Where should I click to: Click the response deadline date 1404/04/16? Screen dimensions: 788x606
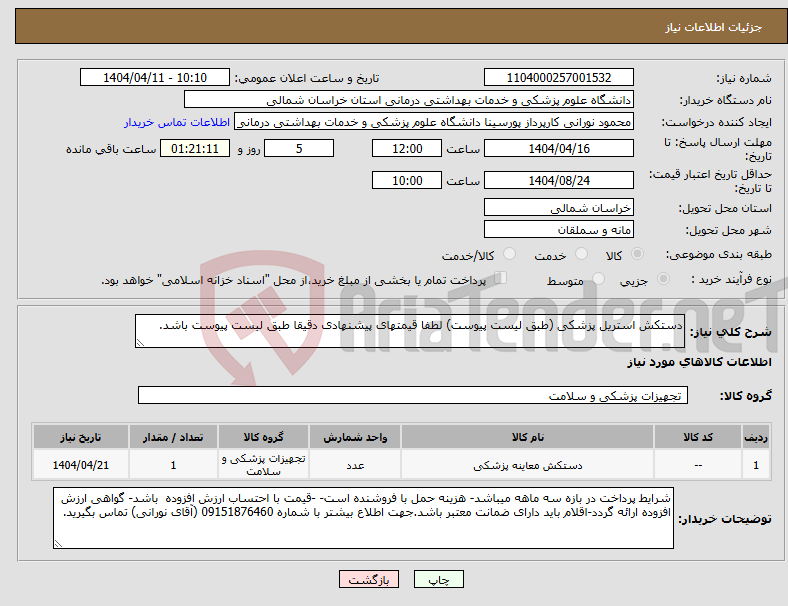(558, 149)
